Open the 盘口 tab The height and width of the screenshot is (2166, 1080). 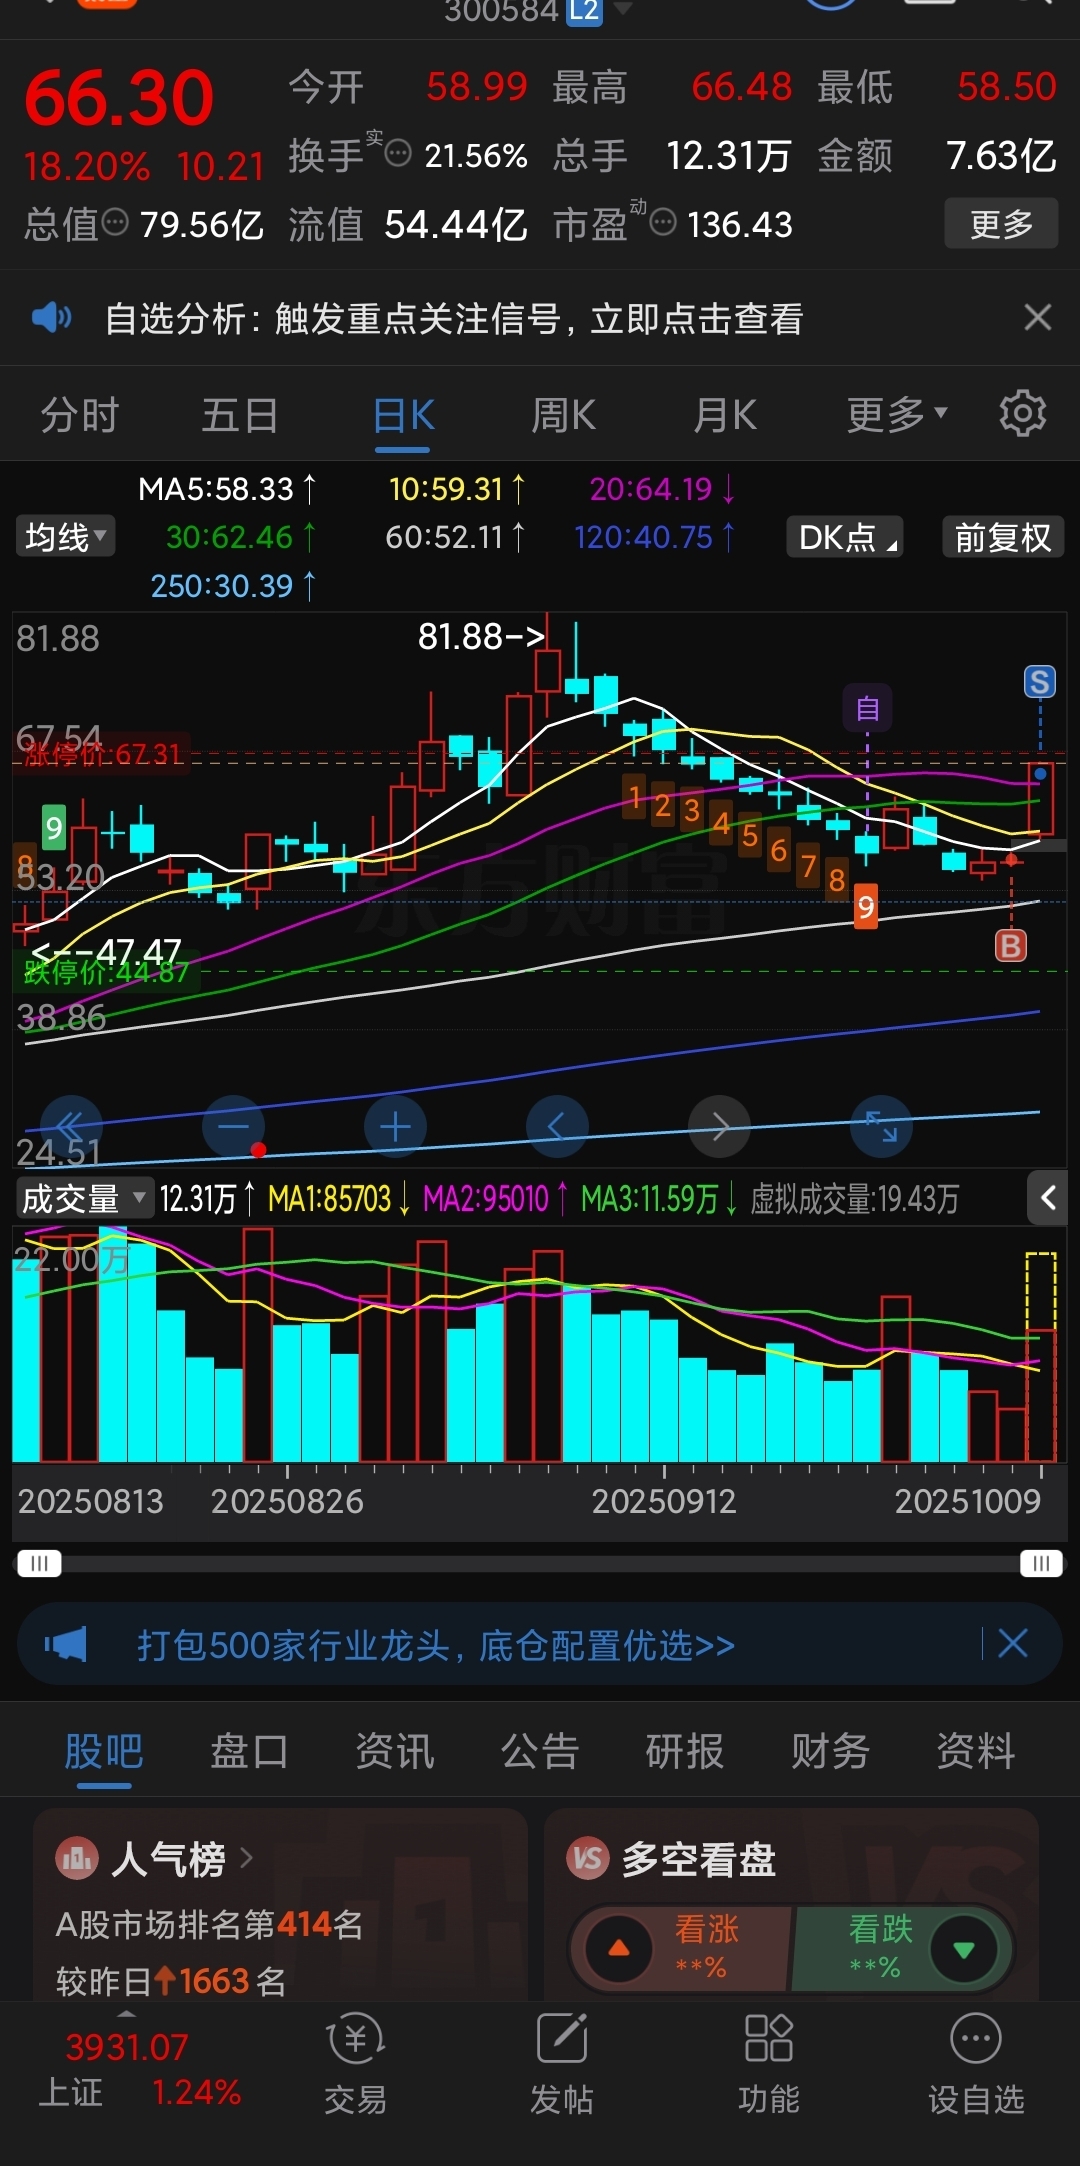pyautogui.click(x=249, y=1751)
